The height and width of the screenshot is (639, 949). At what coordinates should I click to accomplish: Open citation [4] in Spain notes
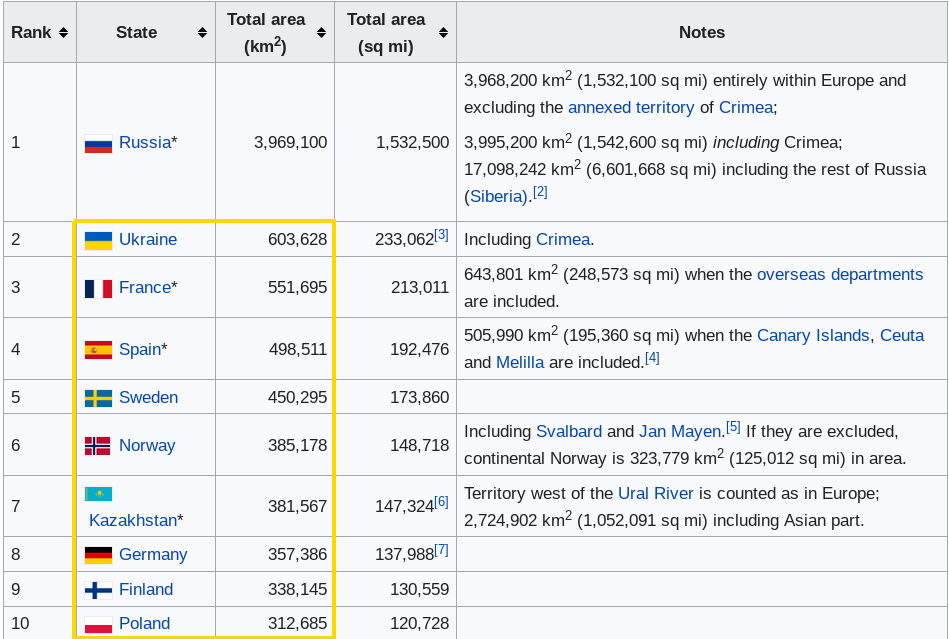[x=652, y=358]
